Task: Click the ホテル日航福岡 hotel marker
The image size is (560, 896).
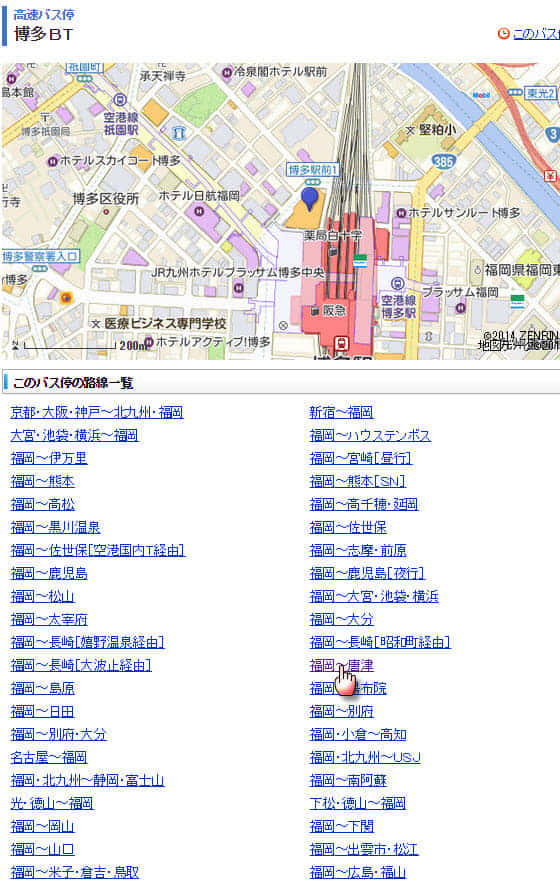Action: (x=199, y=211)
